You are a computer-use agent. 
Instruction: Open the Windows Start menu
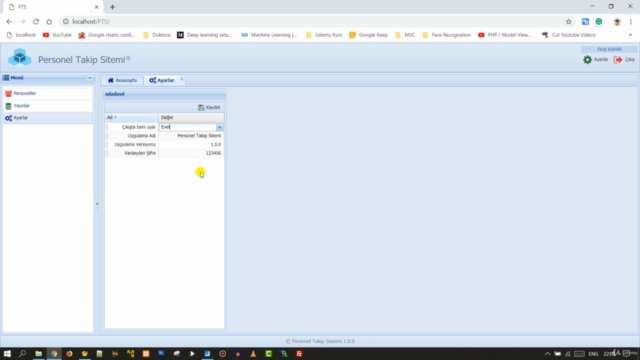click(x=7, y=353)
